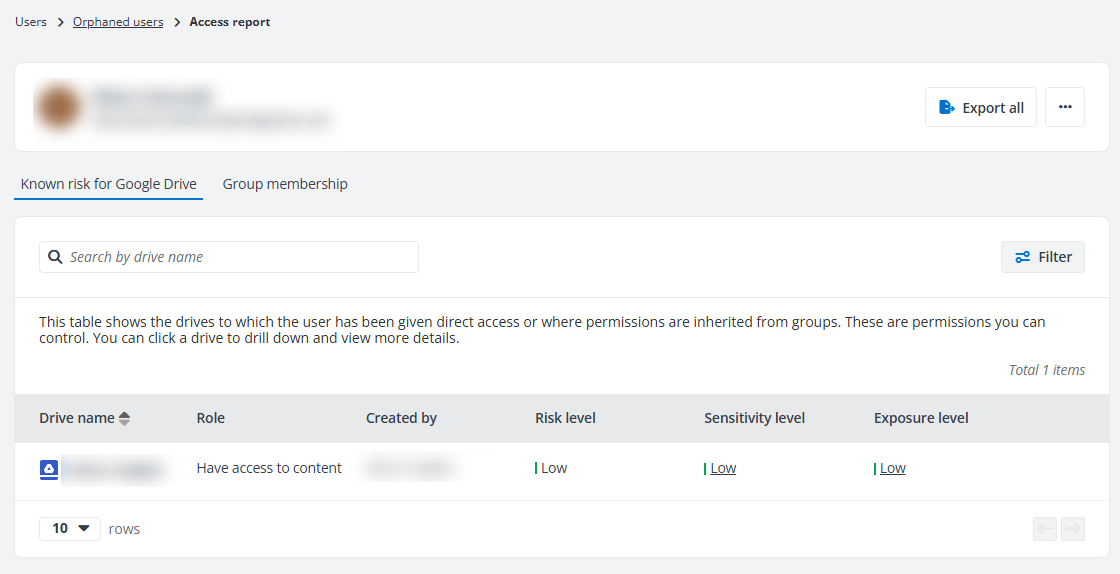The height and width of the screenshot is (574, 1120).
Task: Click the Sensitivity level column header
Action: (754, 418)
